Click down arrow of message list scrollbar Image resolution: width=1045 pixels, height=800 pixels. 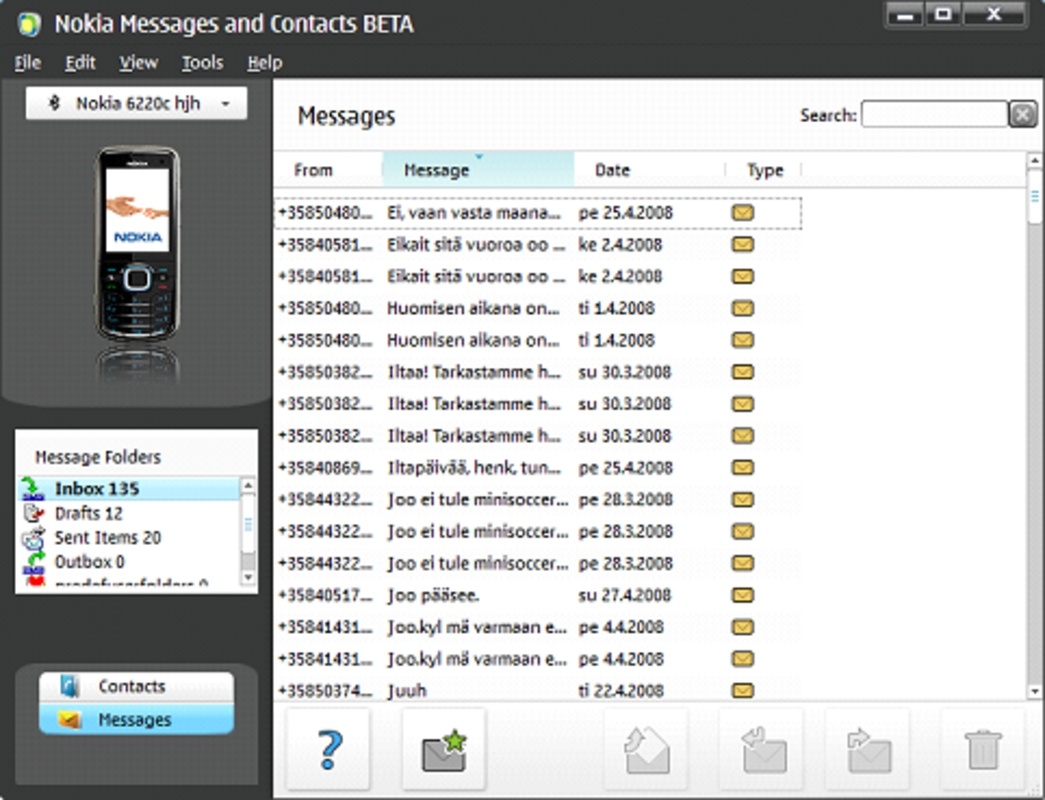pyautogui.click(x=1034, y=691)
